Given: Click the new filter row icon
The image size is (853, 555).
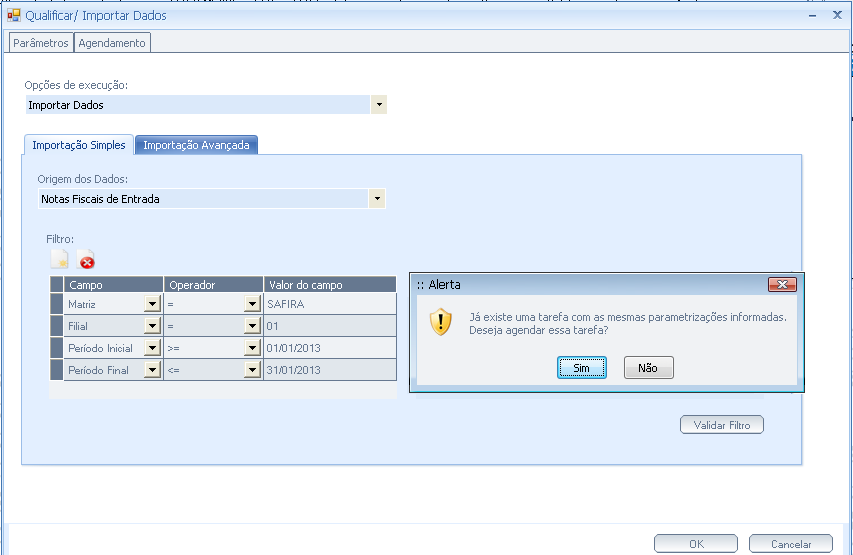Looking at the screenshot, I should [59, 259].
